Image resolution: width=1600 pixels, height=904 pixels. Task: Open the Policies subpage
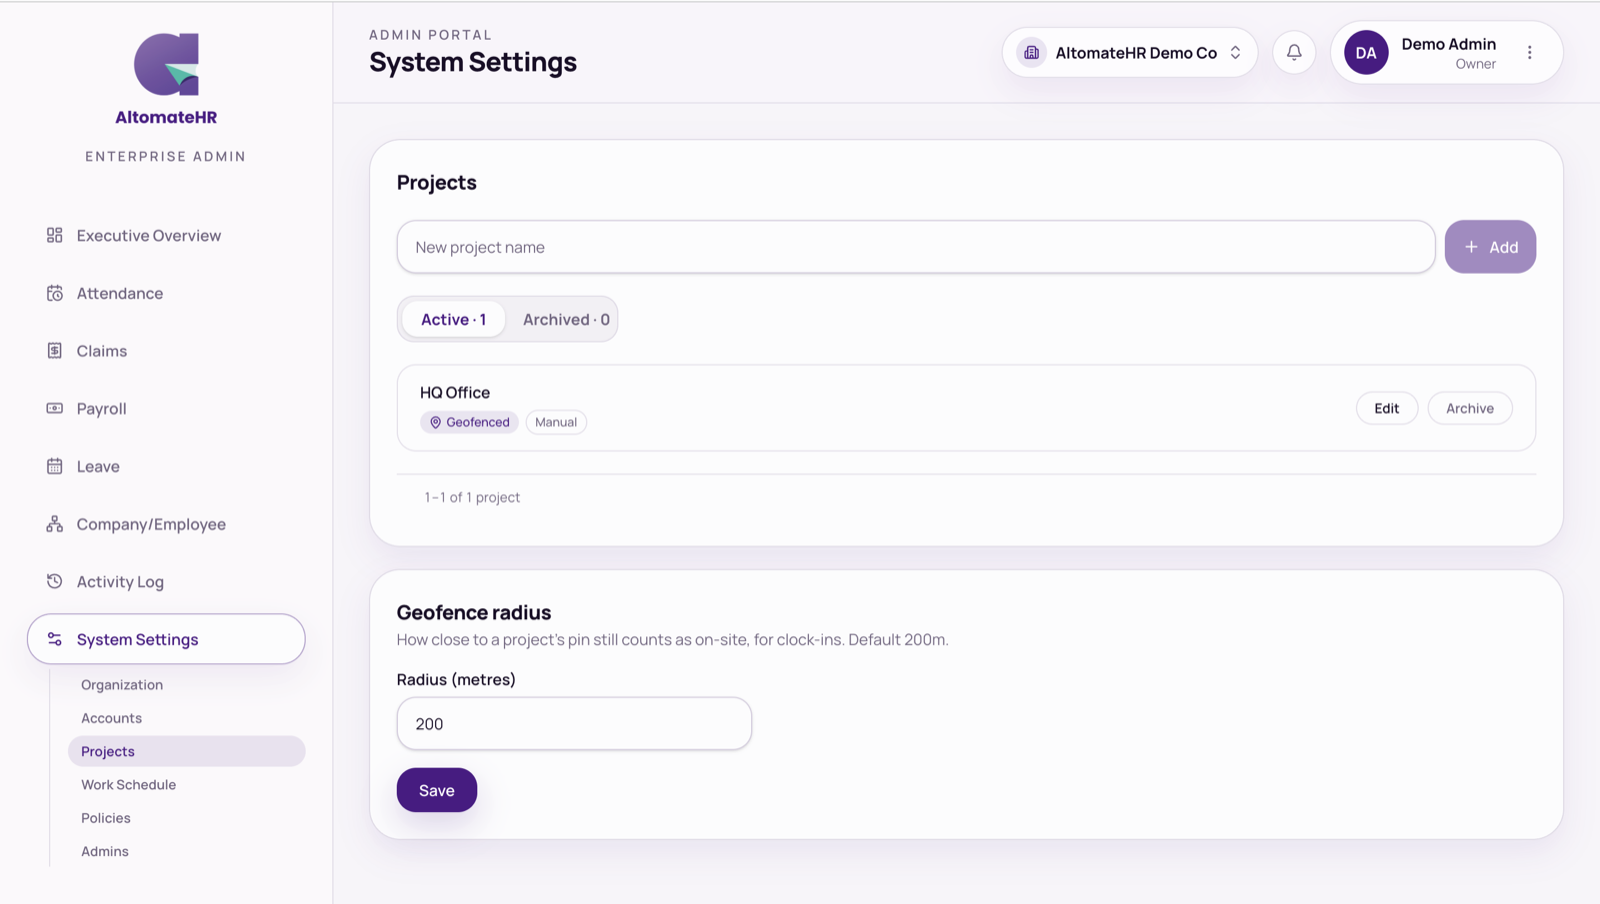pos(106,818)
